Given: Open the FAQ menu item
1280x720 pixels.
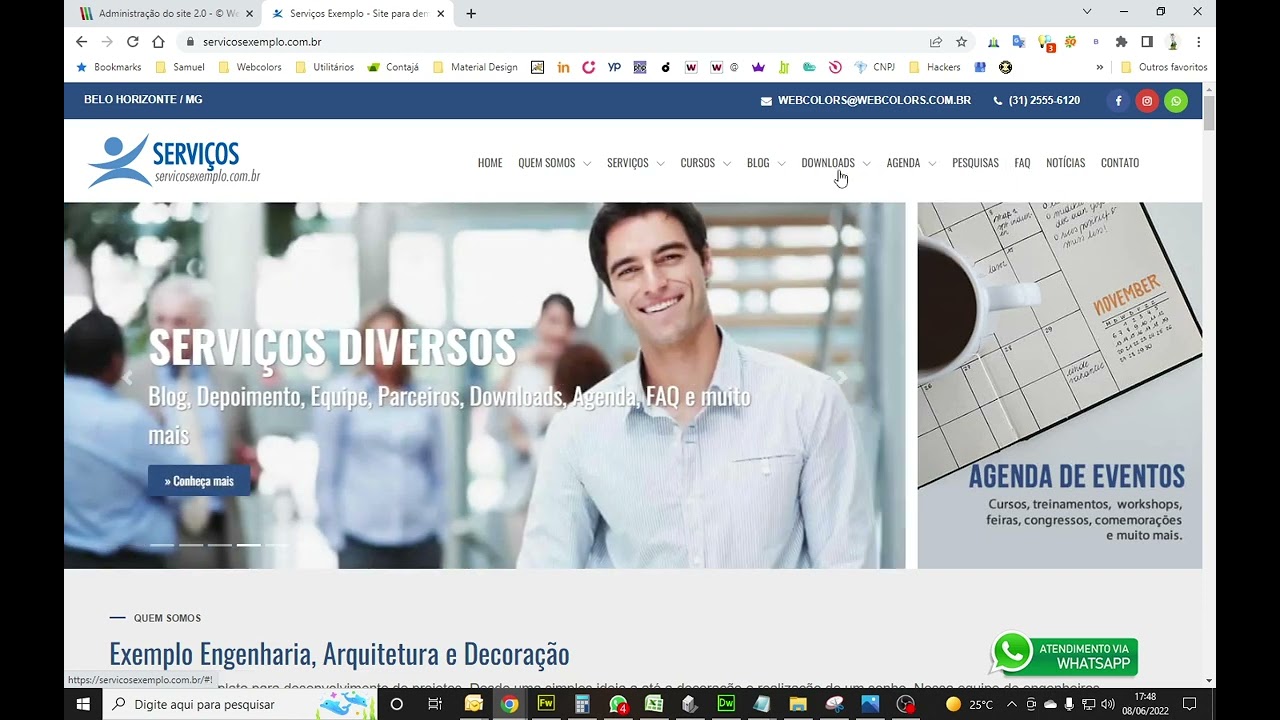Looking at the screenshot, I should (1022, 163).
